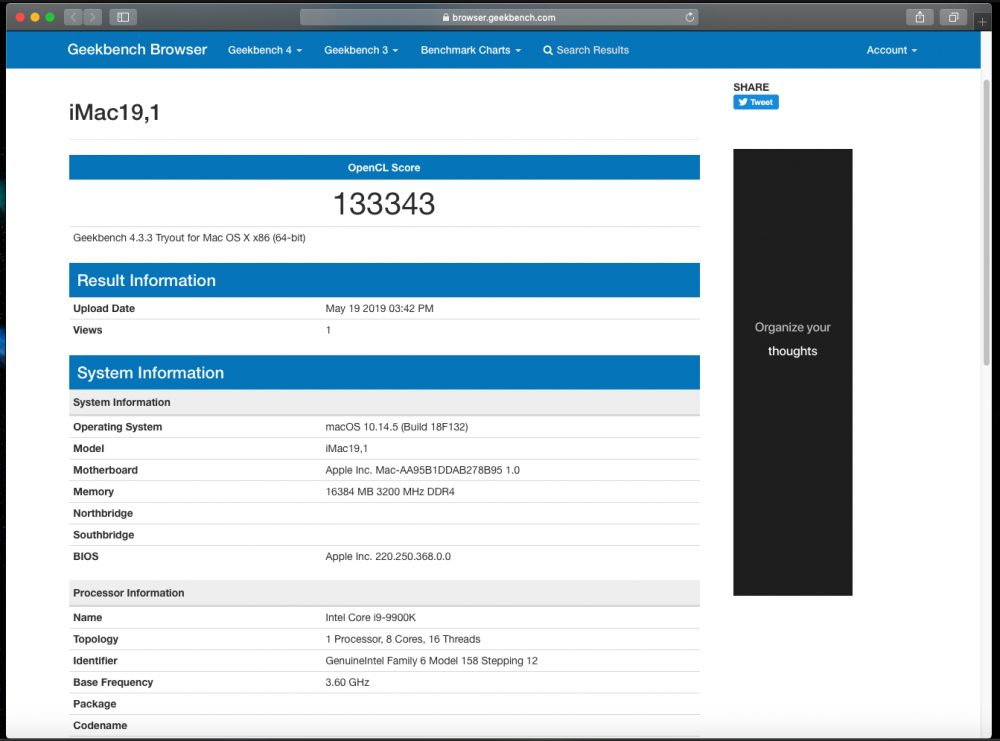Go forward with Safari's forward arrow

click(92, 17)
